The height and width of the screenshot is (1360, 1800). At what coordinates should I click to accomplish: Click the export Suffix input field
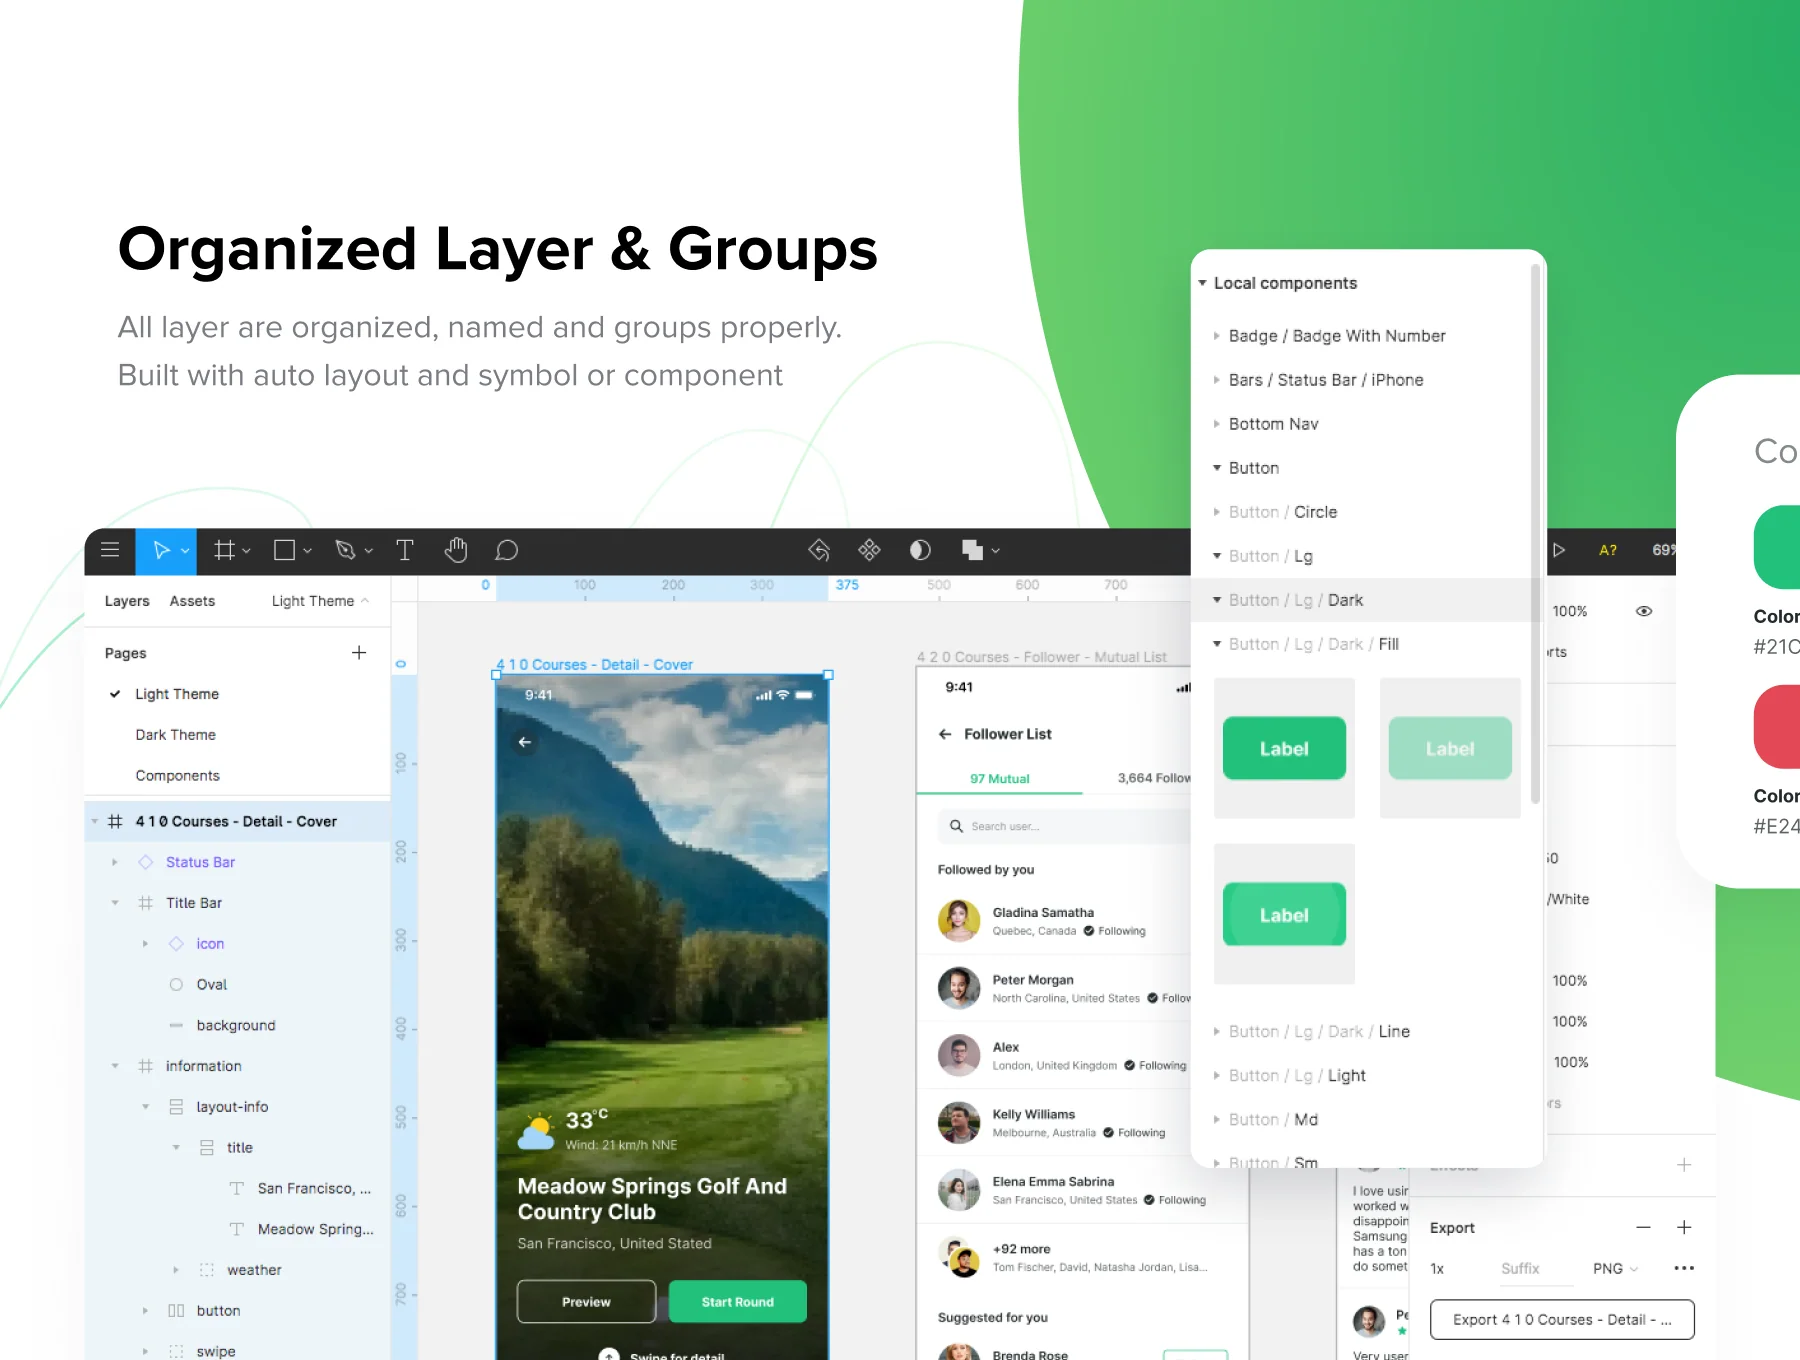point(1535,1269)
